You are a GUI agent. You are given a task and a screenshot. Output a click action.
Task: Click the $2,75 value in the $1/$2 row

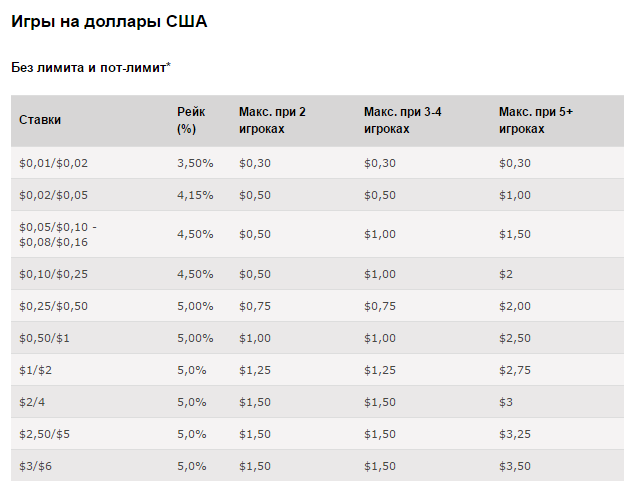pos(515,370)
